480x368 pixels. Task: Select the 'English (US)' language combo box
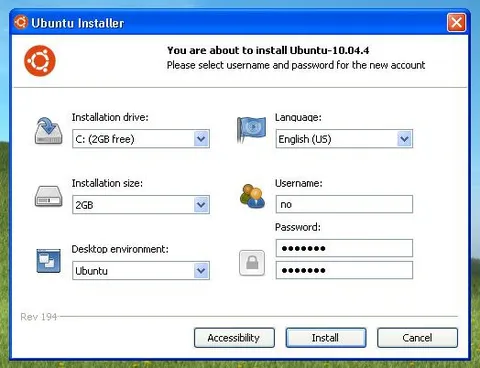tap(344, 139)
